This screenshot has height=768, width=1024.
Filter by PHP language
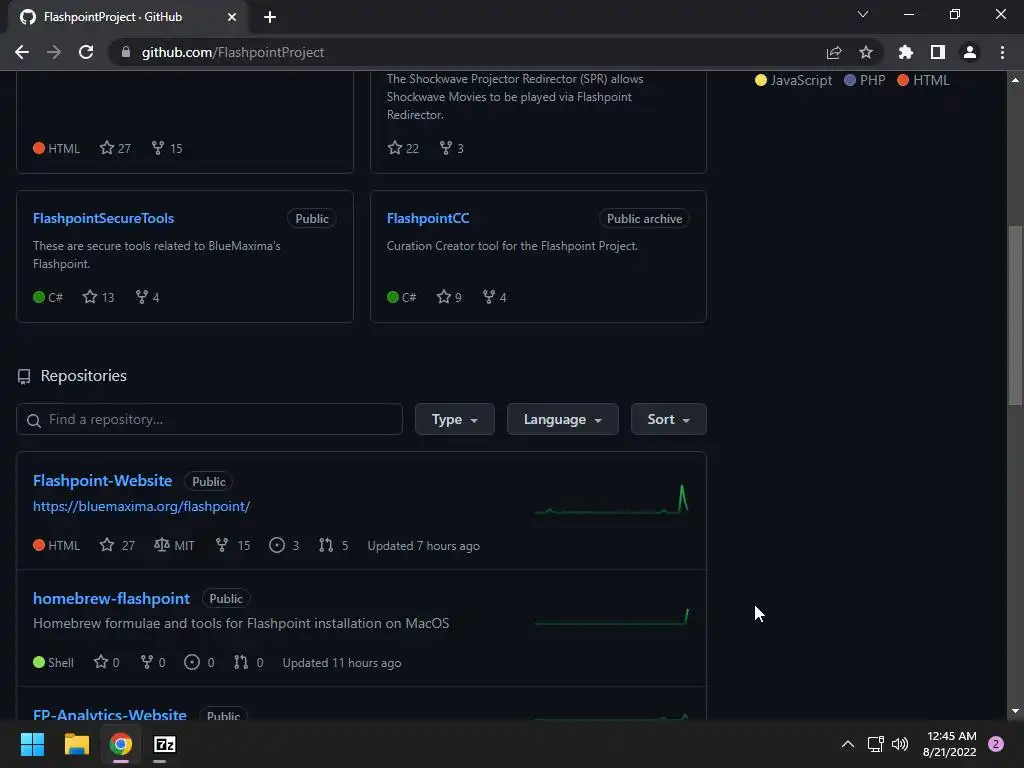click(865, 80)
